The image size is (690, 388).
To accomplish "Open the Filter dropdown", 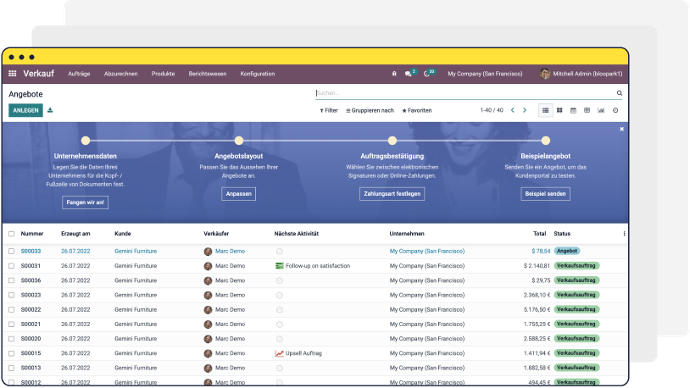I will tap(329, 110).
